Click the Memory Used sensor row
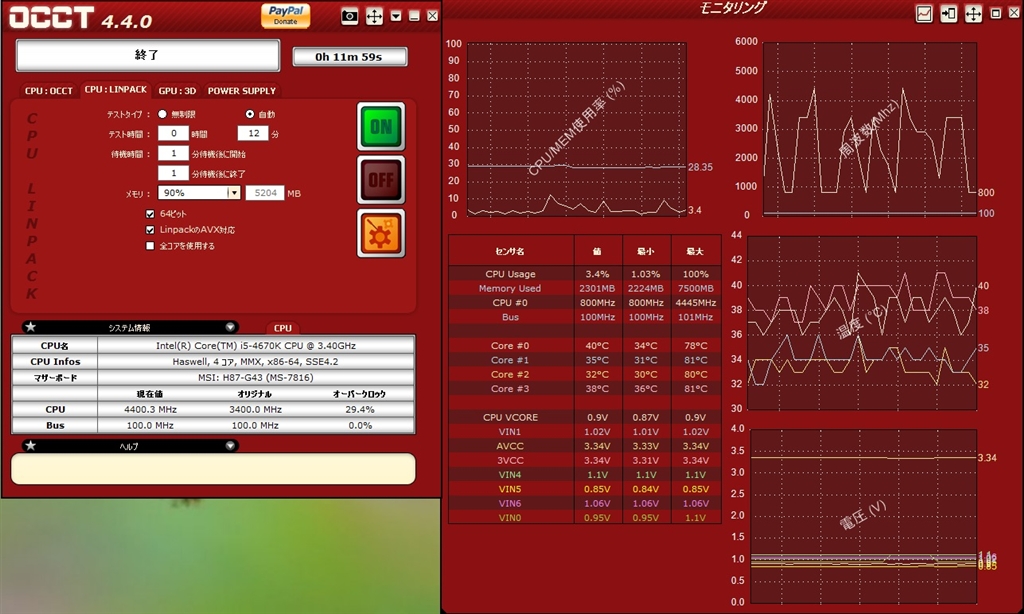This screenshot has height=614, width=1024. click(584, 289)
